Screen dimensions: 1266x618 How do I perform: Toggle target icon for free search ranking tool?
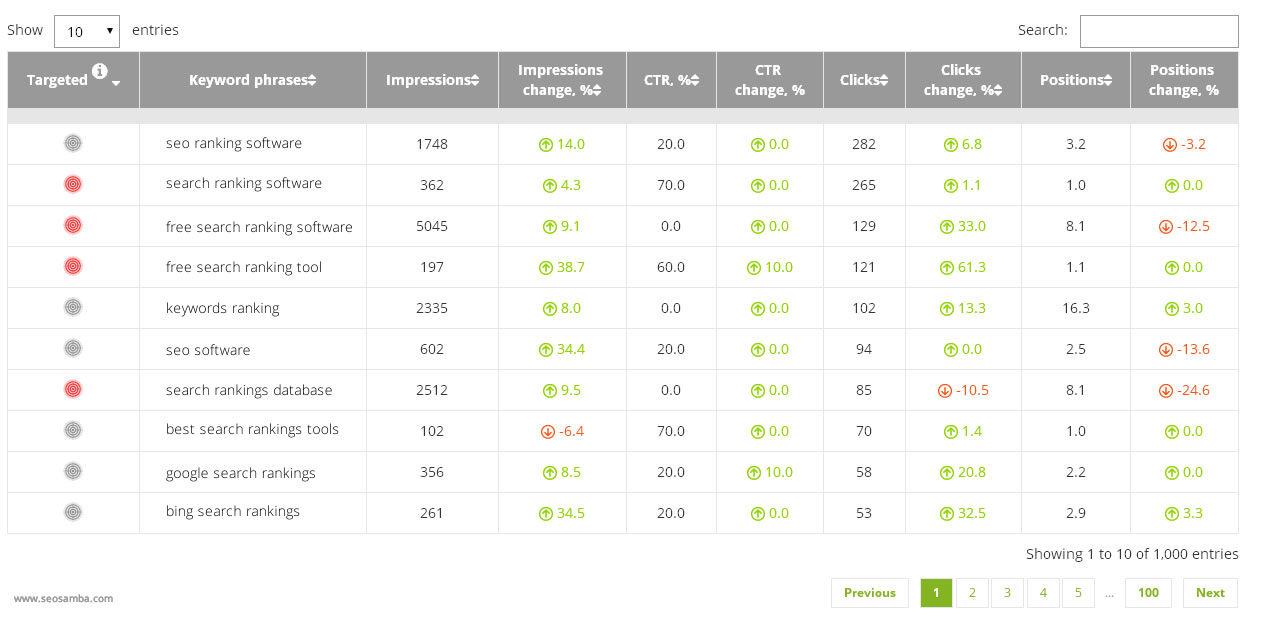click(72, 266)
